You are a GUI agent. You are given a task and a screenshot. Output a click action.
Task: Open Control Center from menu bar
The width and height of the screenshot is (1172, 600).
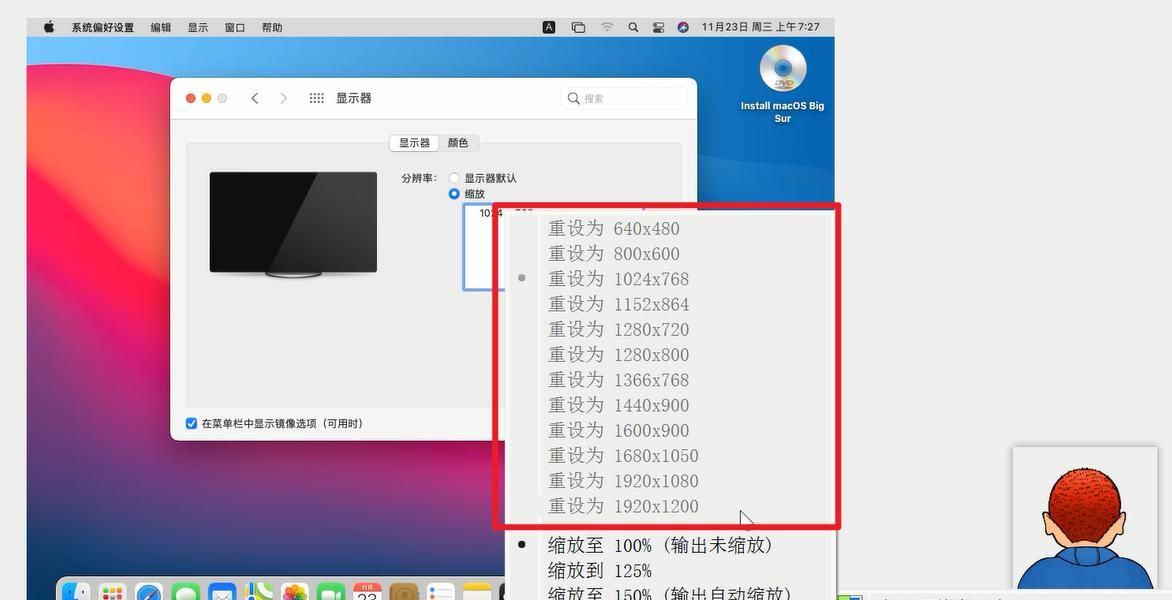click(658, 27)
